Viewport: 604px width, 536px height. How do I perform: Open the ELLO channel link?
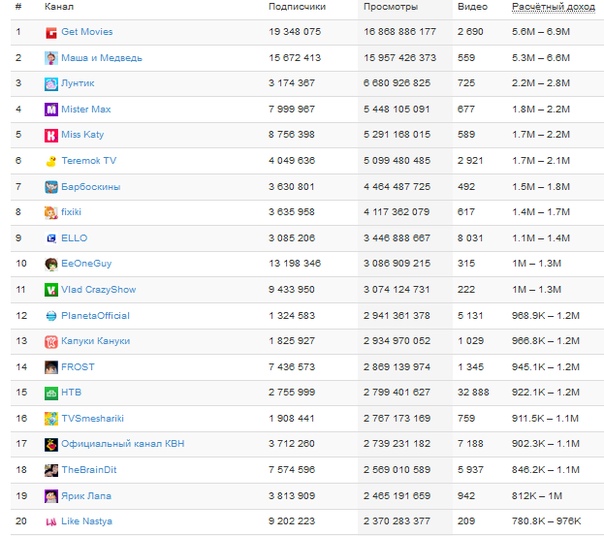(x=74, y=238)
